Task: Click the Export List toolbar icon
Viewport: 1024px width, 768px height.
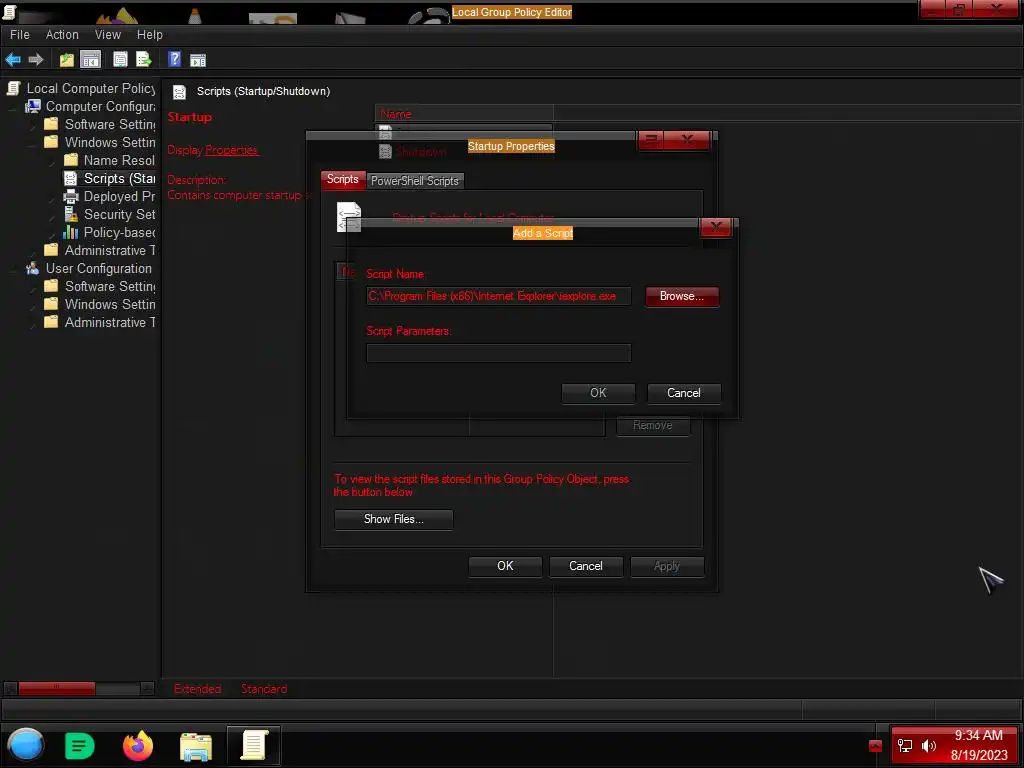Action: click(x=144, y=60)
